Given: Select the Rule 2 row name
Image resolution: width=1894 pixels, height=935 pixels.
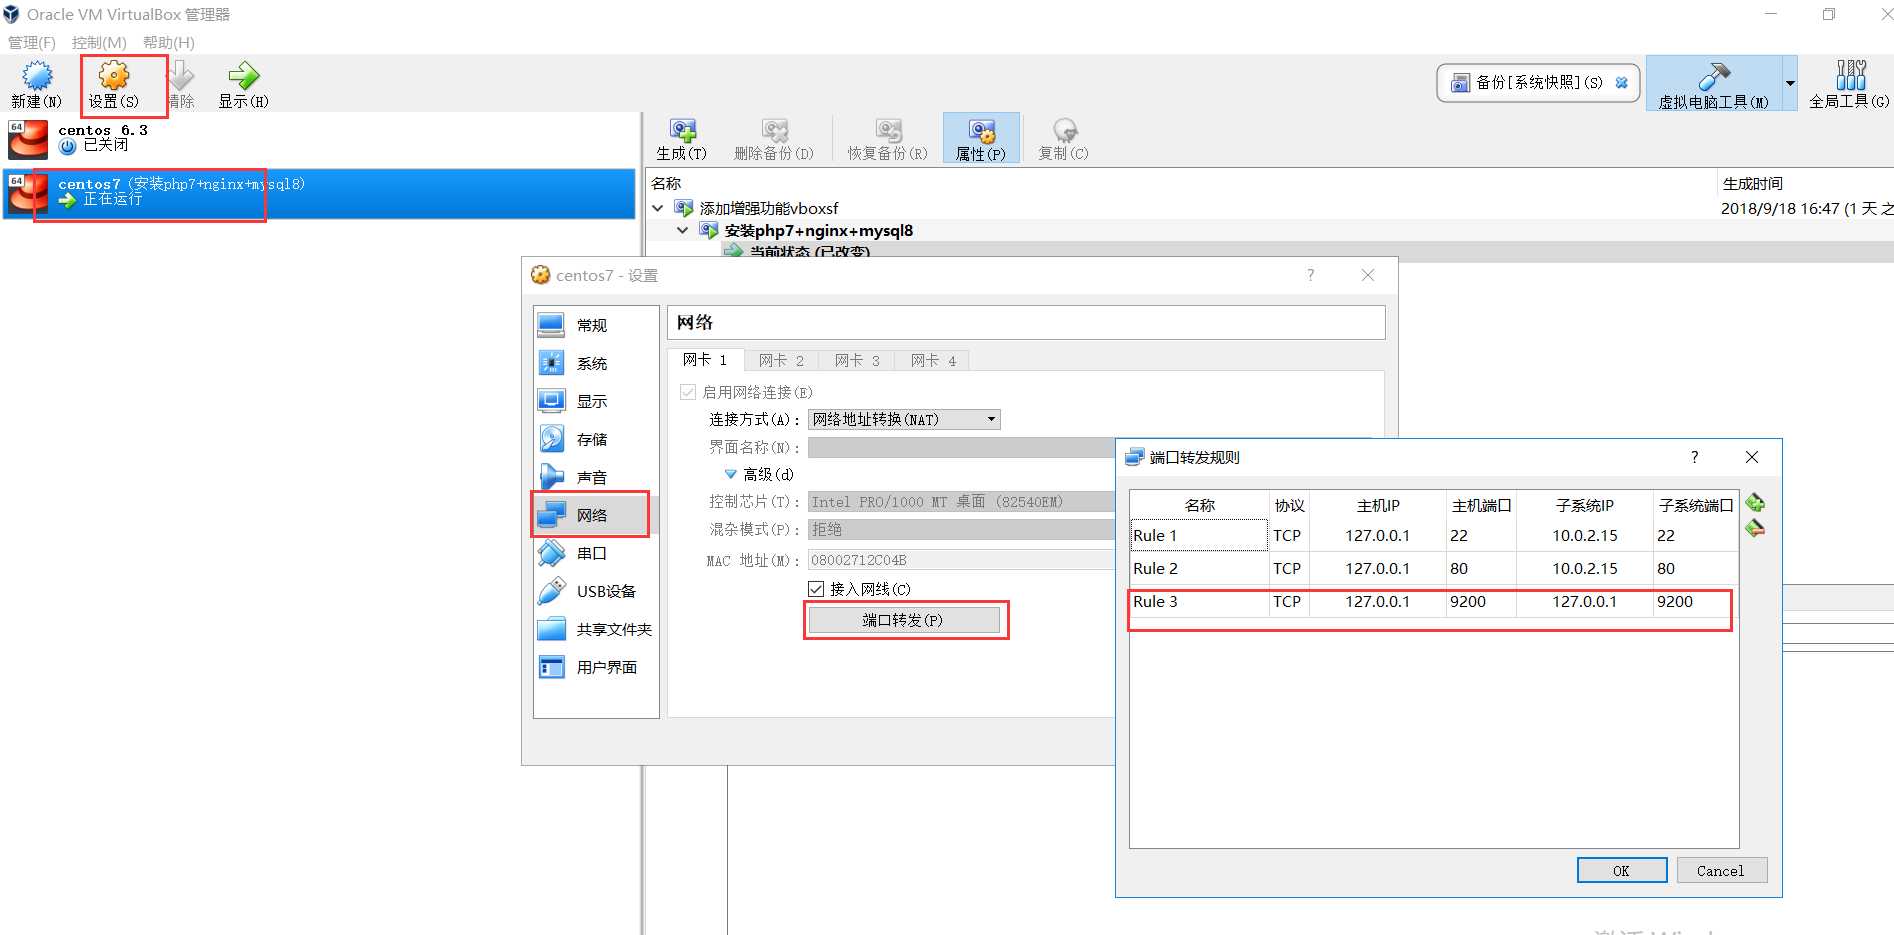Looking at the screenshot, I should pyautogui.click(x=1199, y=568).
